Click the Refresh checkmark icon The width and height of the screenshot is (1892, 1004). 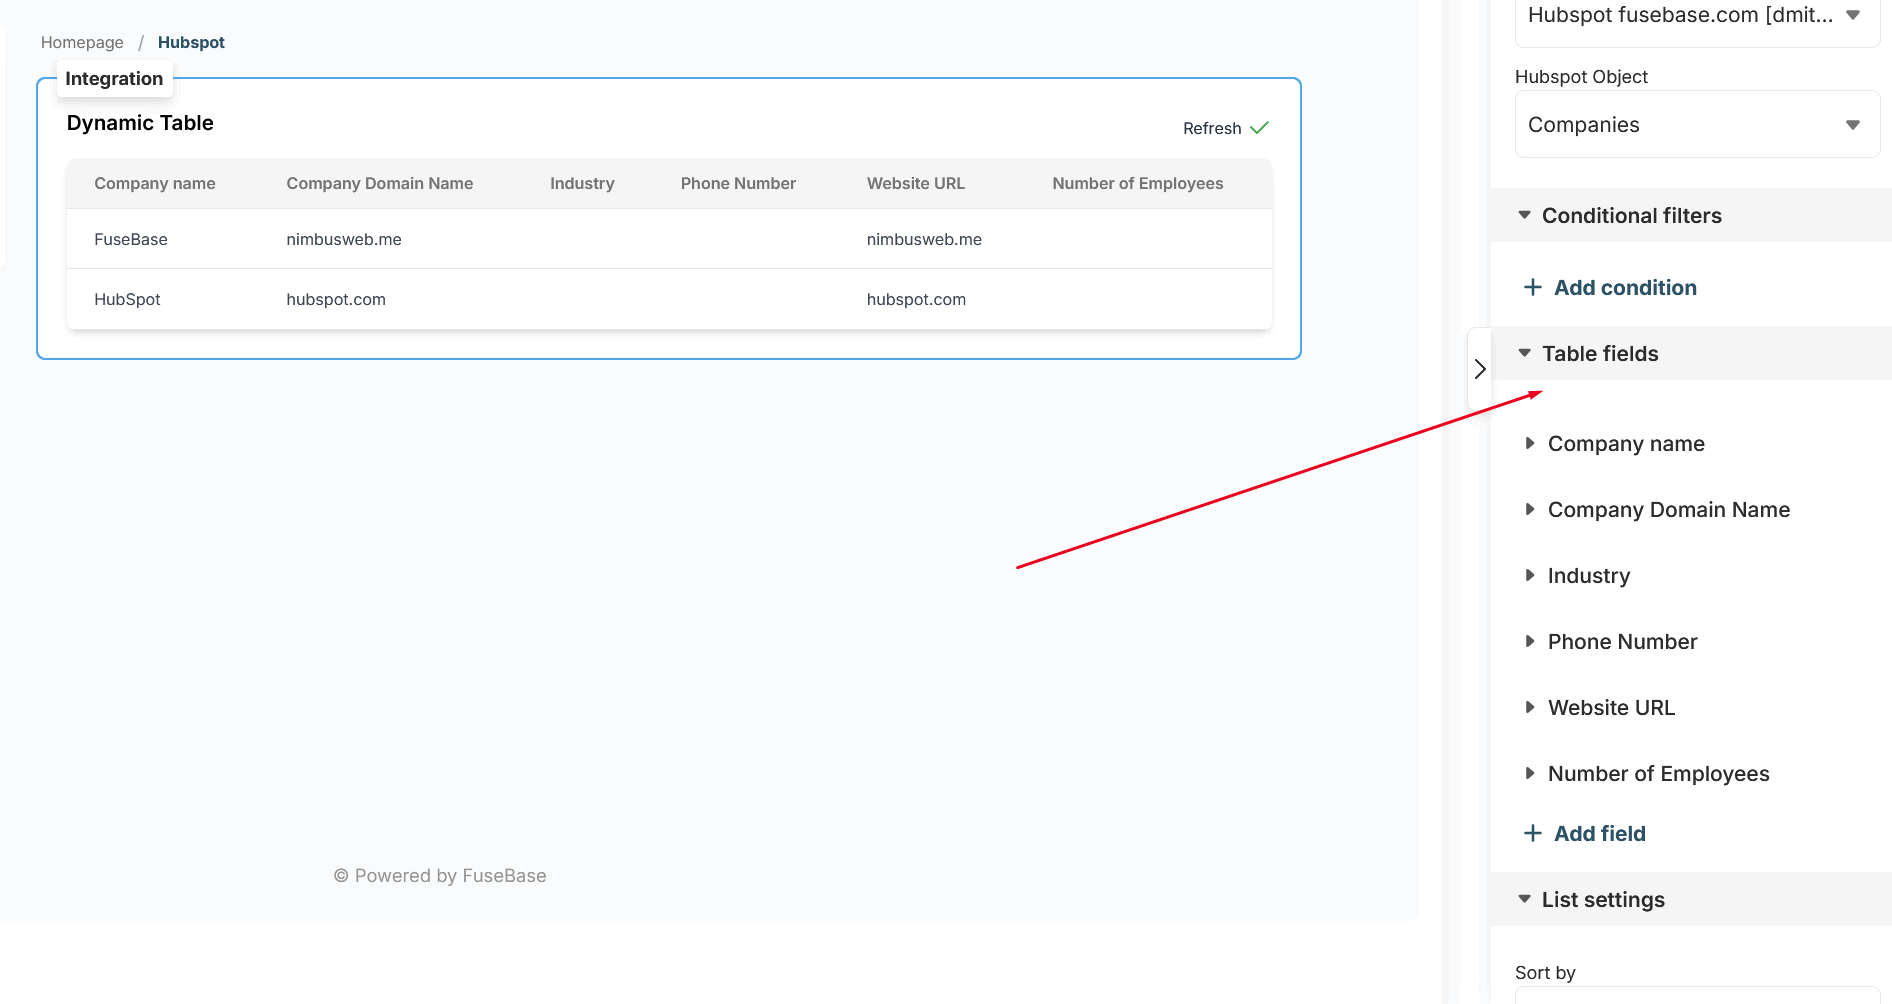pos(1259,128)
